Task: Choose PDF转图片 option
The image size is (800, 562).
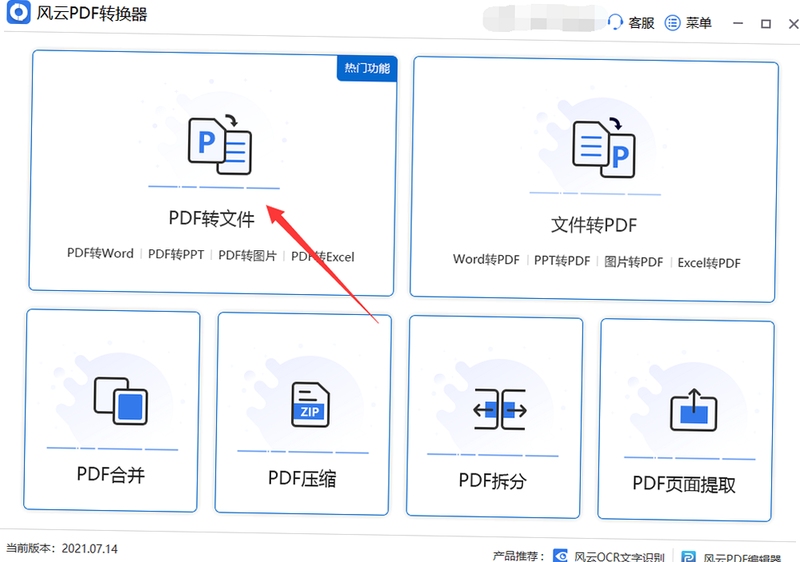Action: (247, 255)
